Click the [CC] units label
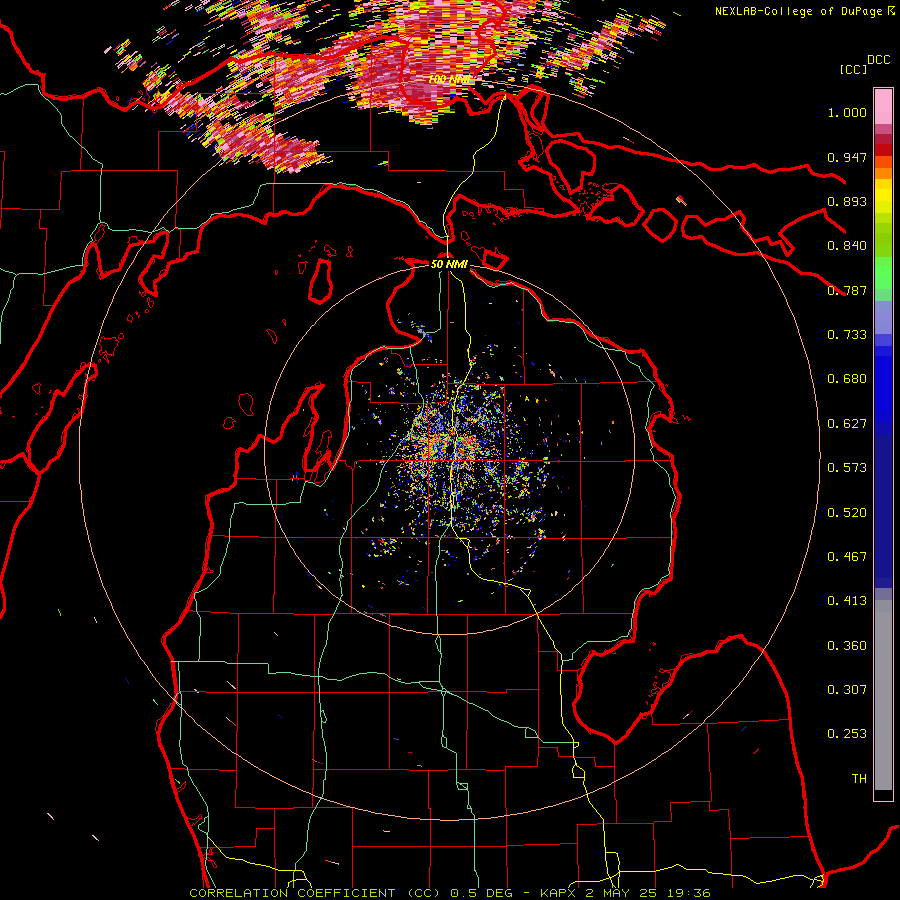Viewport: 900px width, 900px height. tap(853, 69)
